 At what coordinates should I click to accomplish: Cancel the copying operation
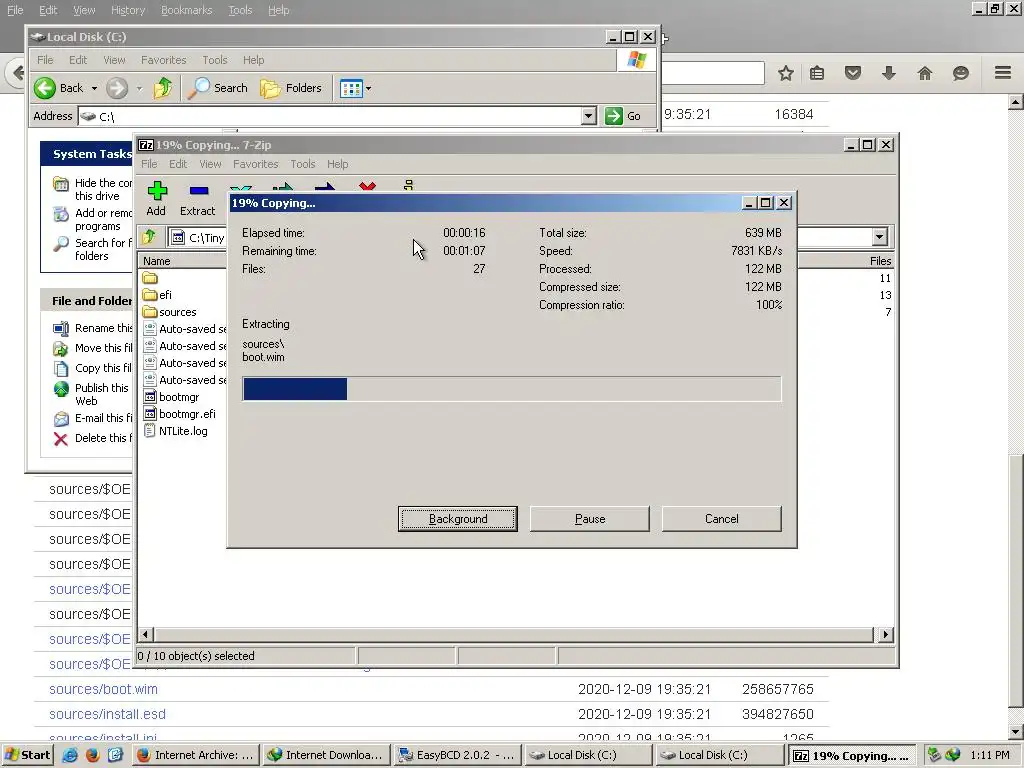pyautogui.click(x=722, y=519)
